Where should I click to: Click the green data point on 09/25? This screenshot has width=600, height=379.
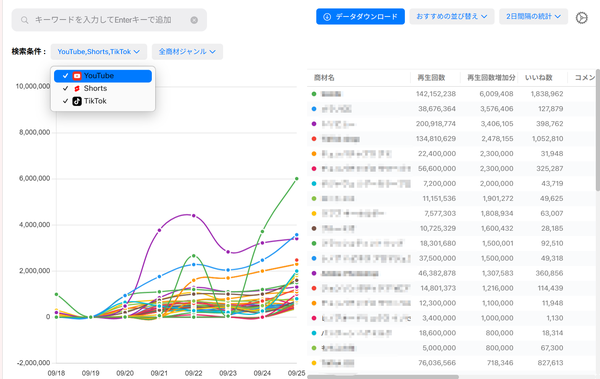coord(297,179)
